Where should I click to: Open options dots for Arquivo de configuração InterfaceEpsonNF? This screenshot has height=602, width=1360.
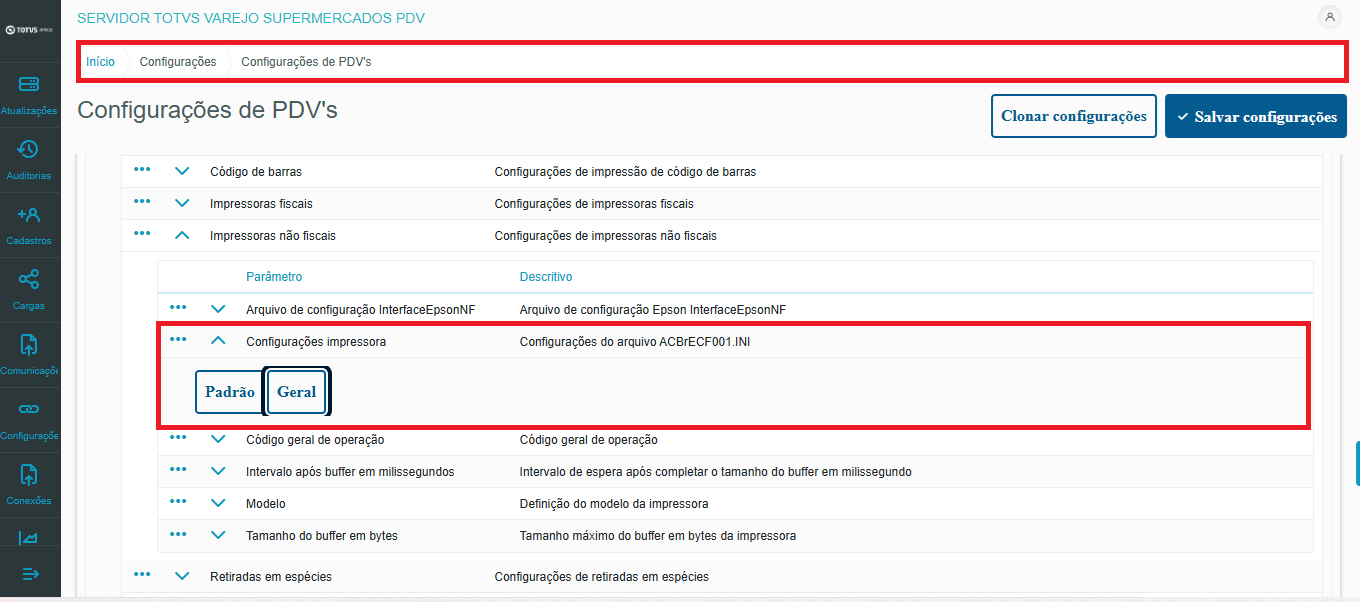178,308
